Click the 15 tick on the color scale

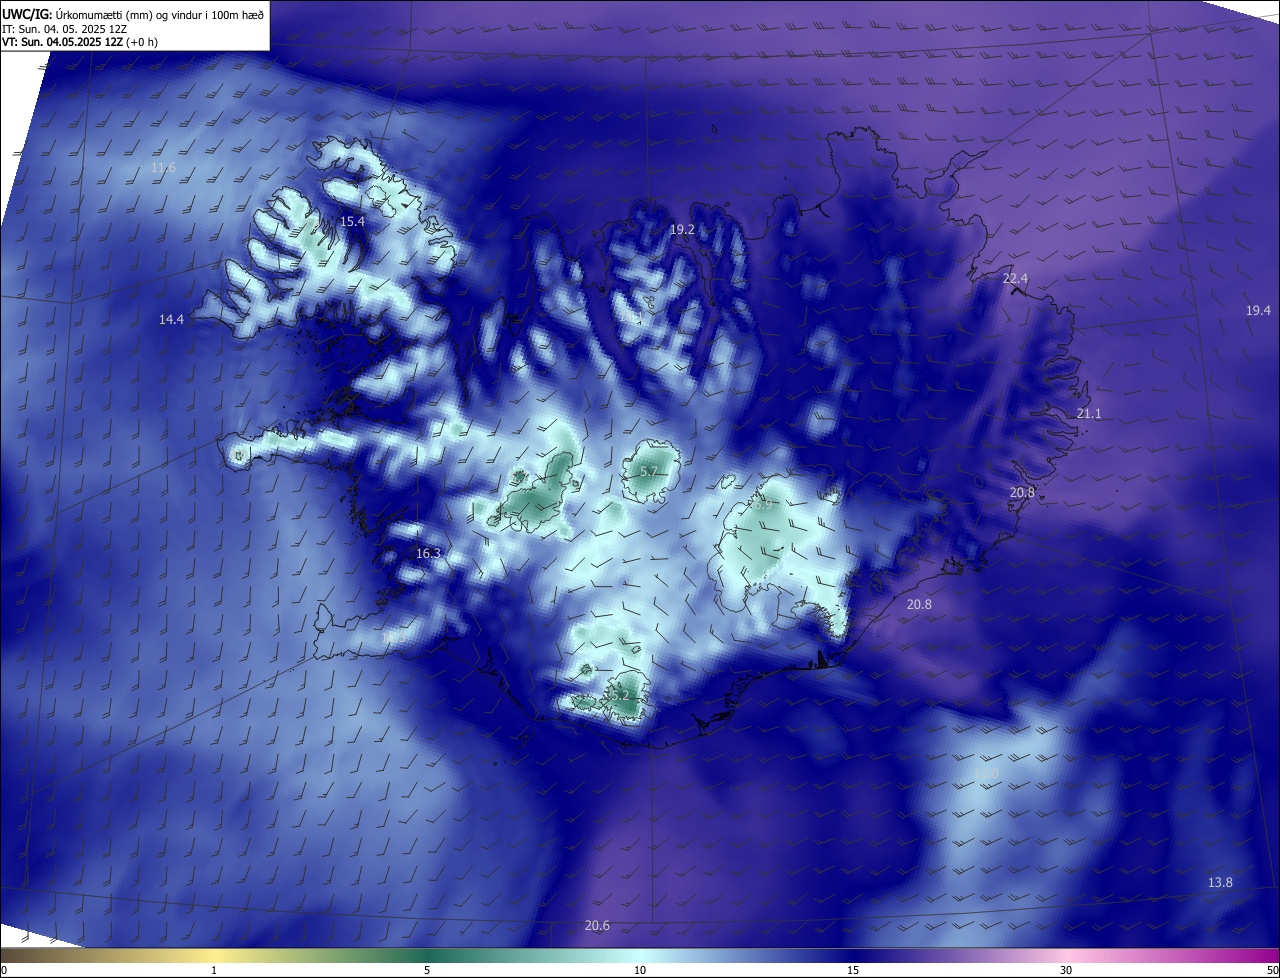coord(853,971)
